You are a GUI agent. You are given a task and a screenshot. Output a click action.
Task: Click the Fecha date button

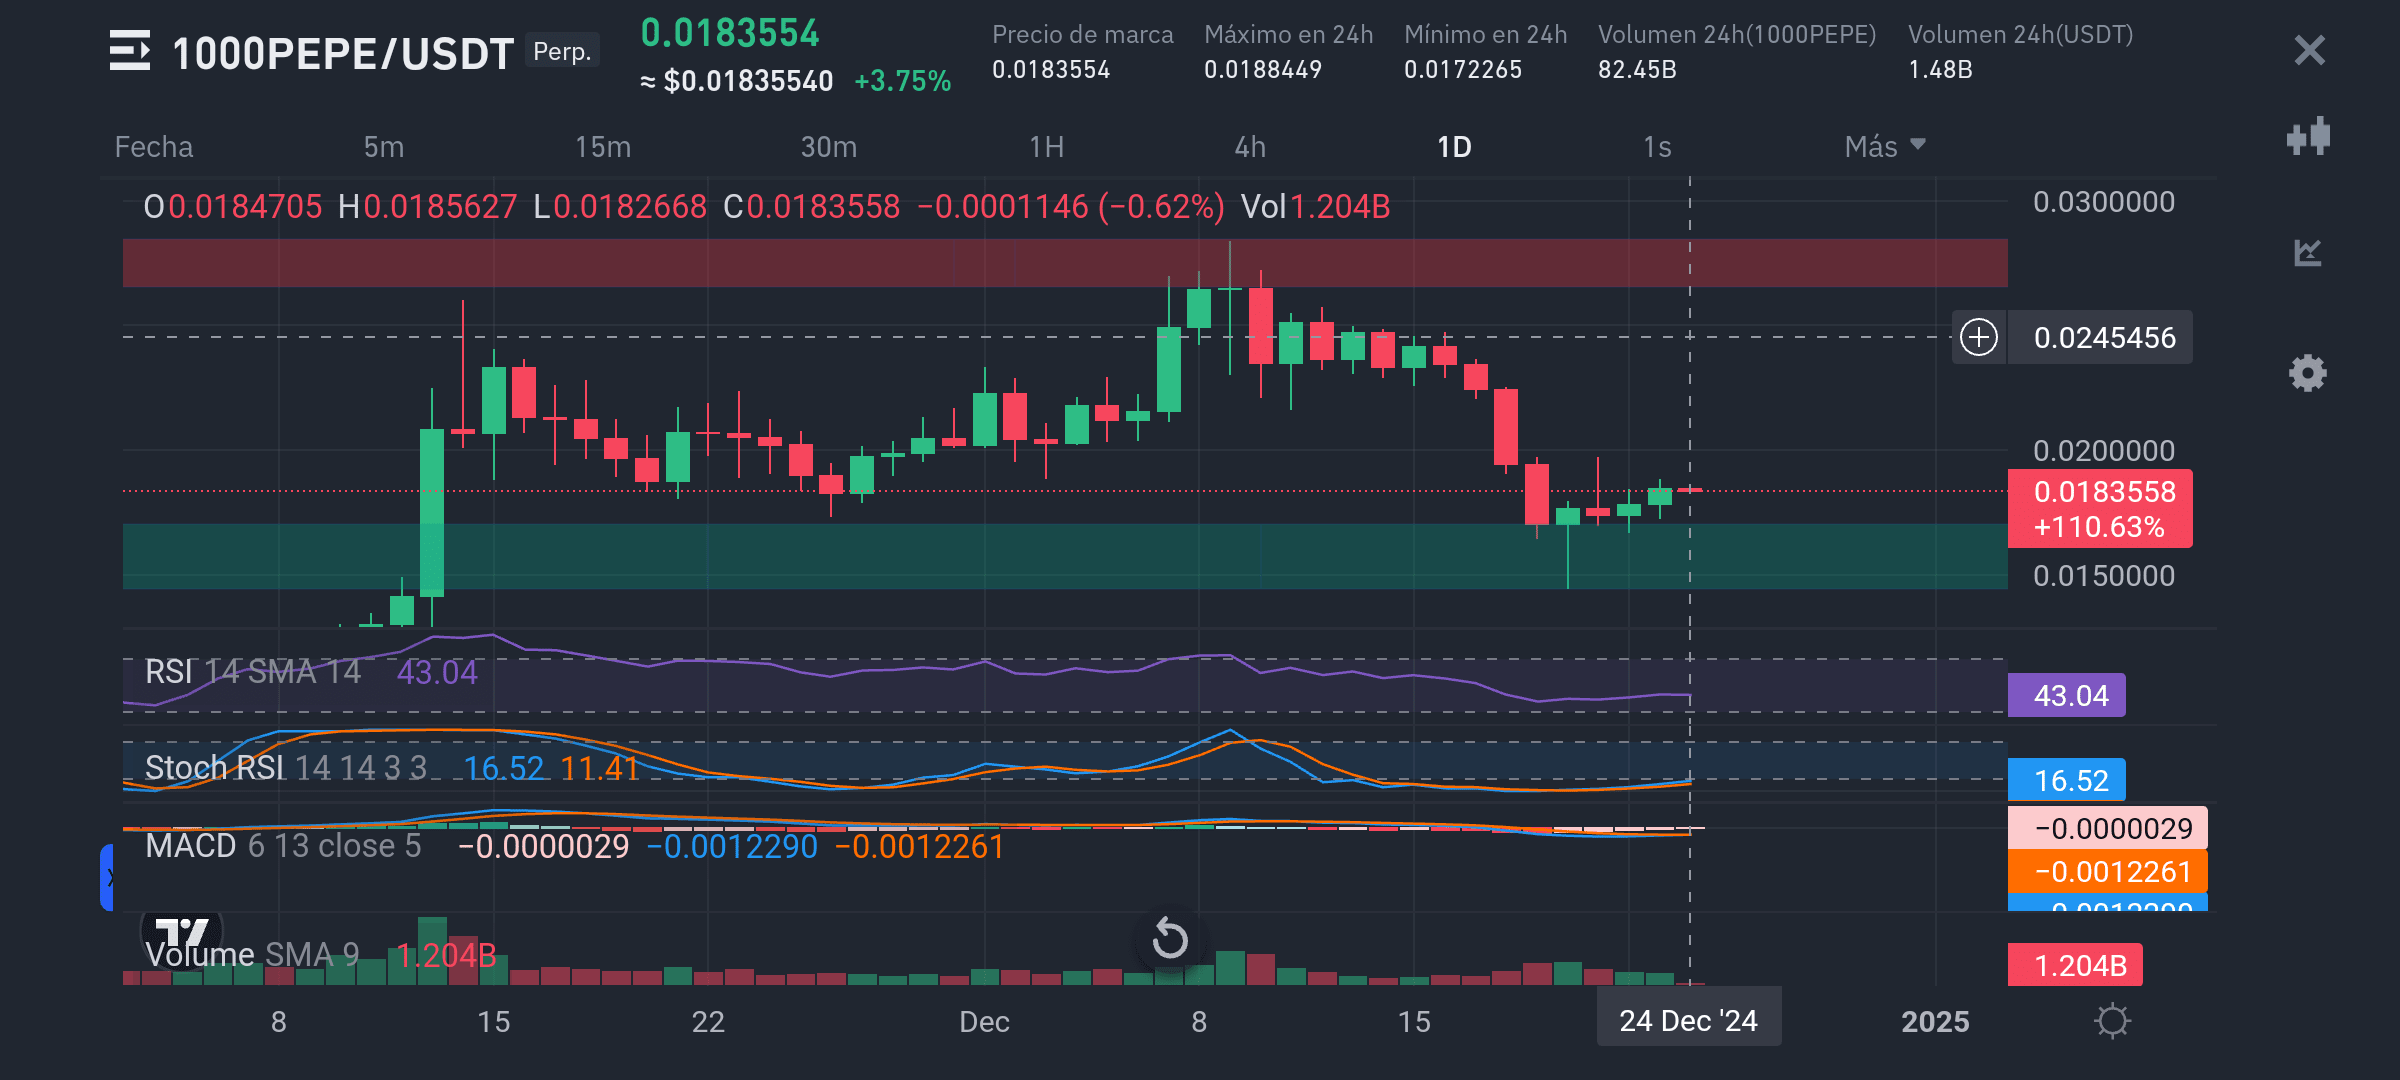click(x=154, y=147)
